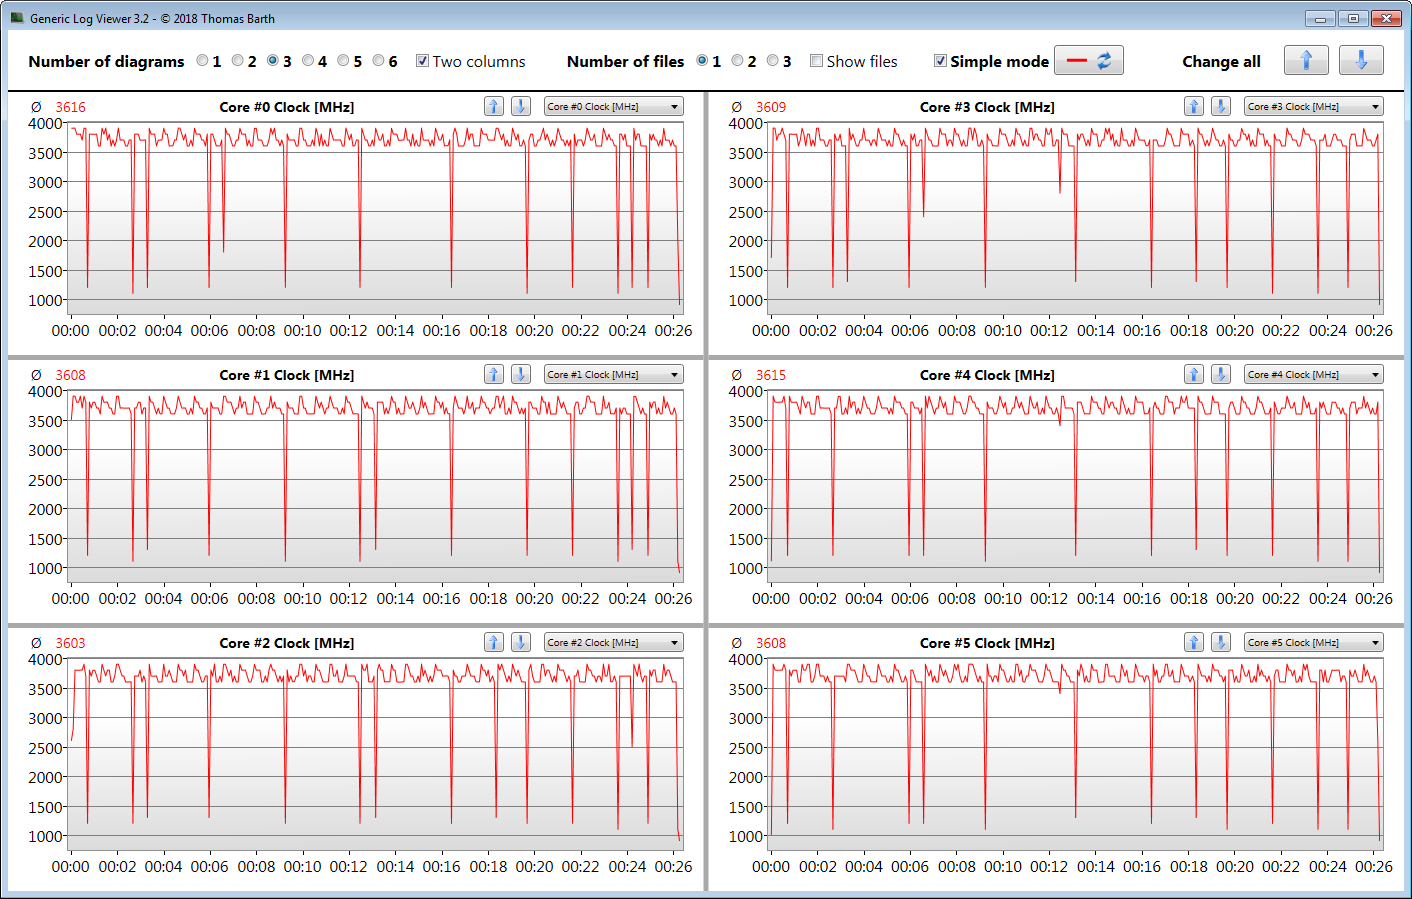The image size is (1412, 899).
Task: Close the Generic Log Viewer window
Action: [1386, 18]
